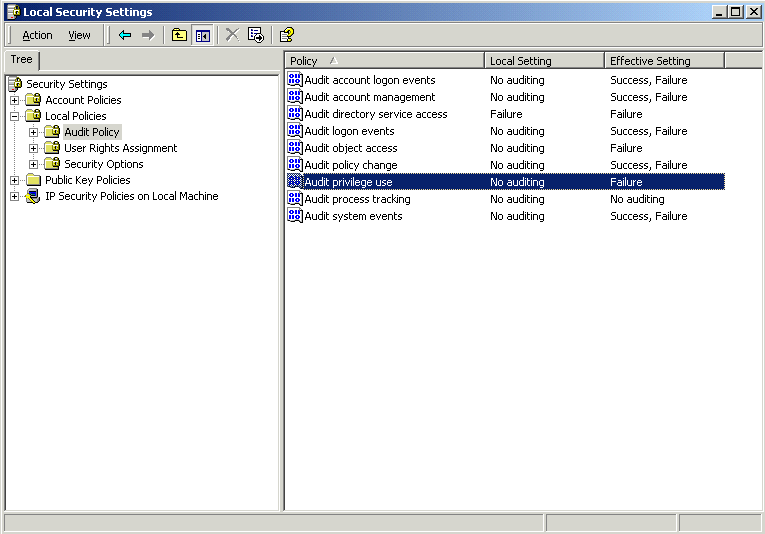This screenshot has width=765, height=534.
Task: Click the Back arrow toolbar icon
Action: point(125,35)
